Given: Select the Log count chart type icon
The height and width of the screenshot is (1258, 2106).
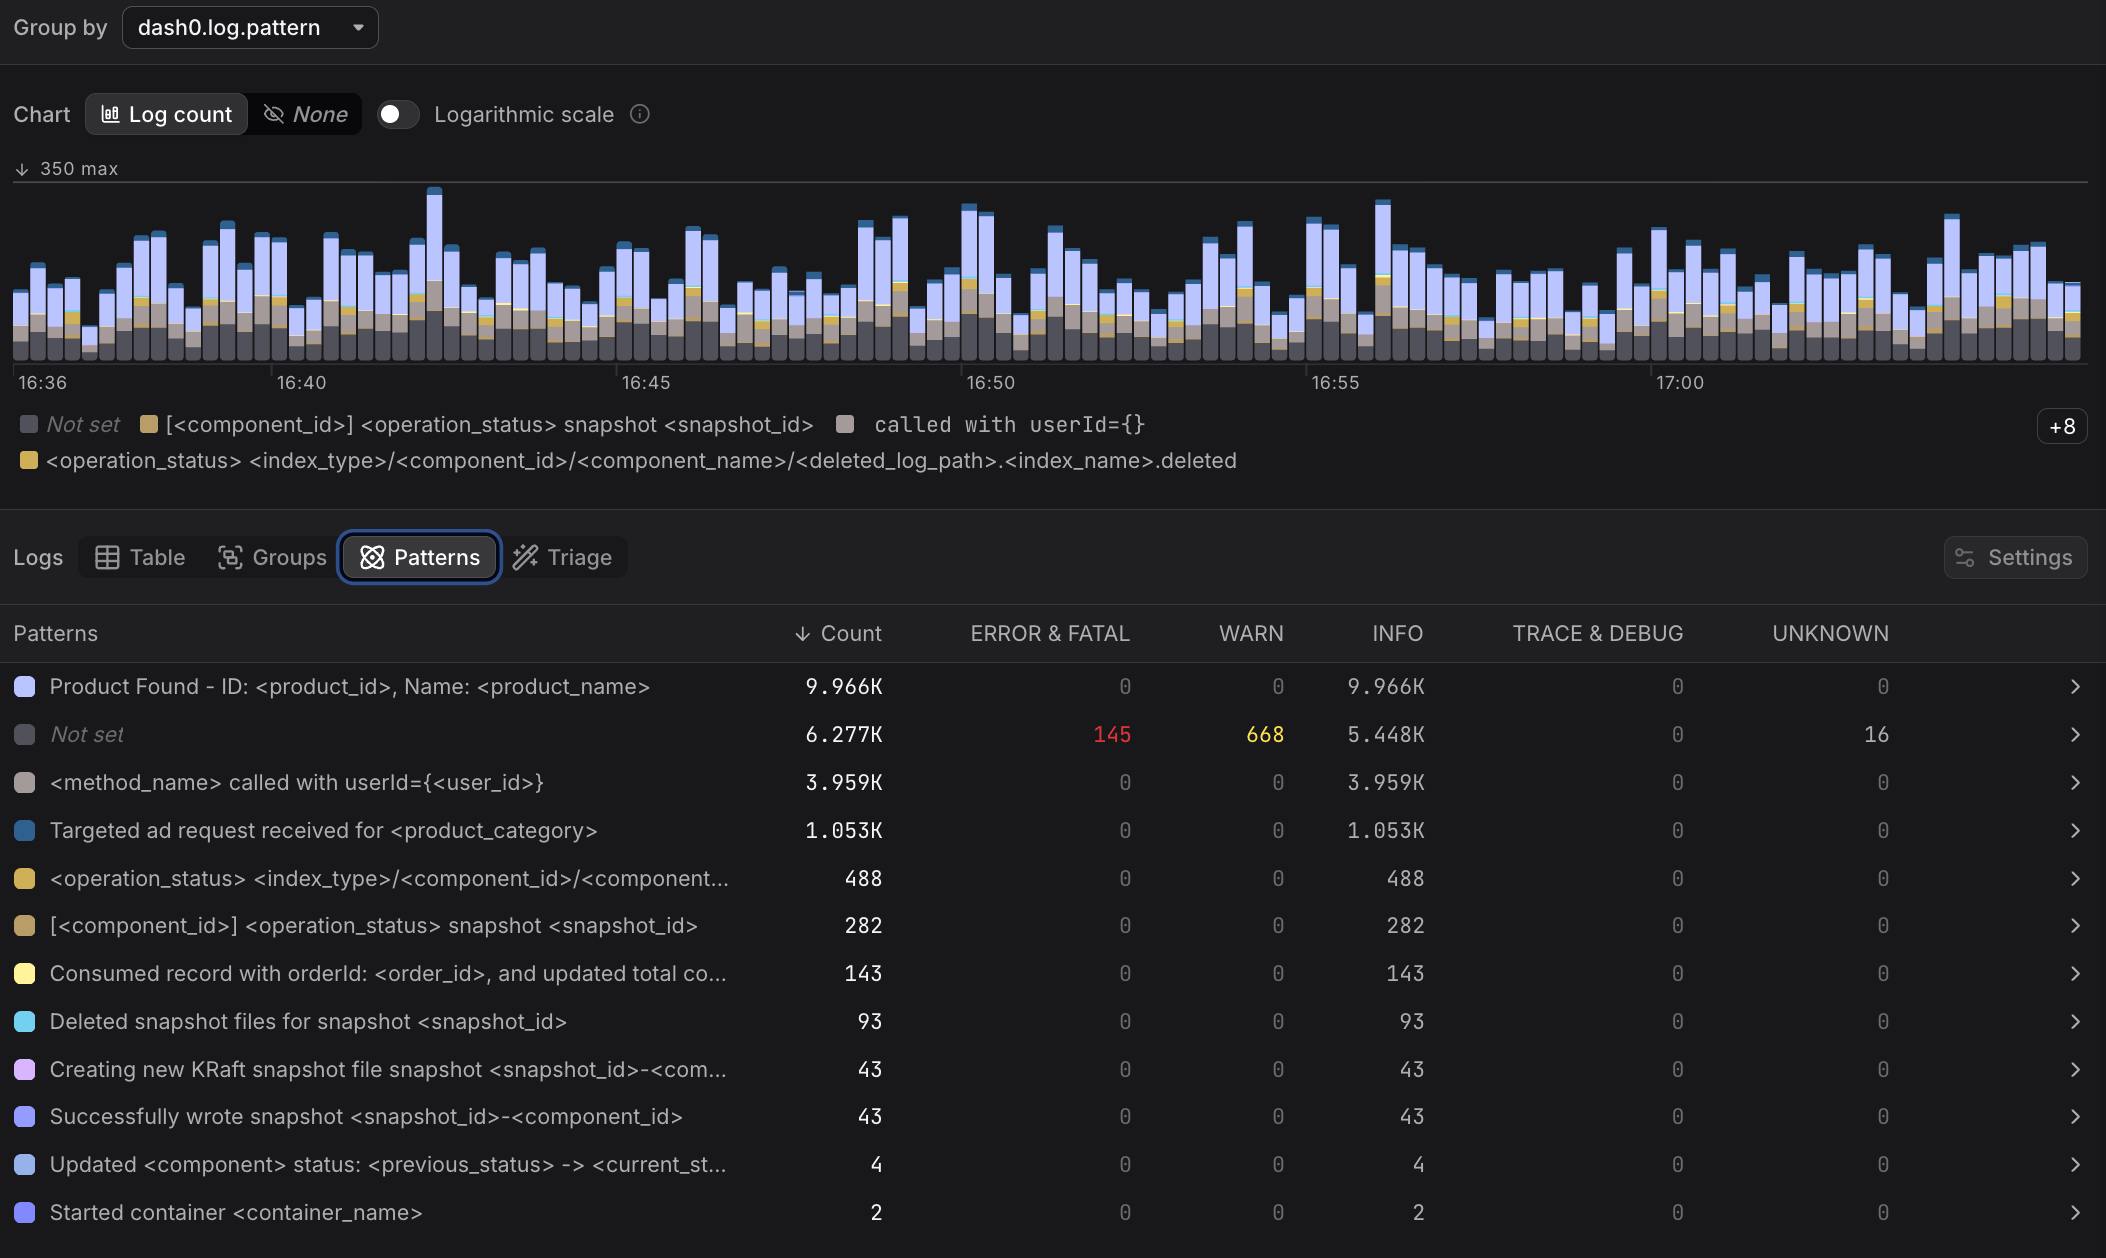Looking at the screenshot, I should (x=111, y=114).
